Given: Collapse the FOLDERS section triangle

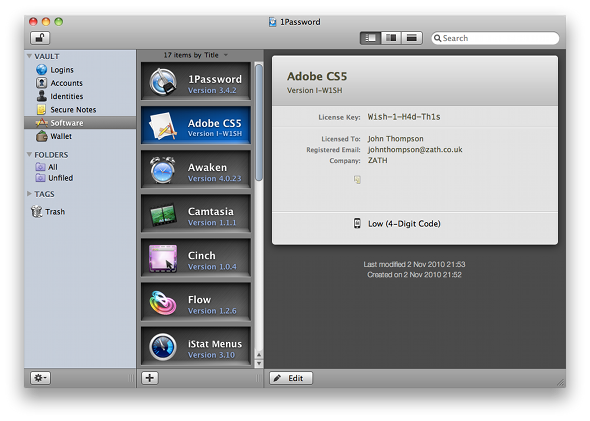Looking at the screenshot, I should coord(29,155).
